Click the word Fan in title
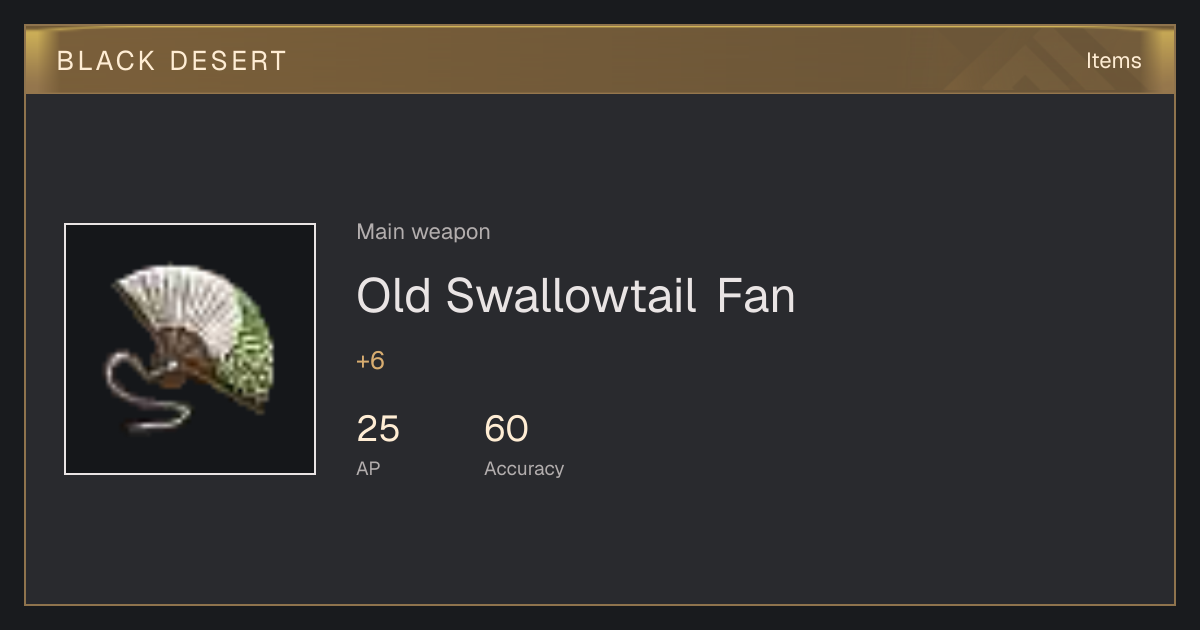Image resolution: width=1200 pixels, height=630 pixels. coord(756,296)
